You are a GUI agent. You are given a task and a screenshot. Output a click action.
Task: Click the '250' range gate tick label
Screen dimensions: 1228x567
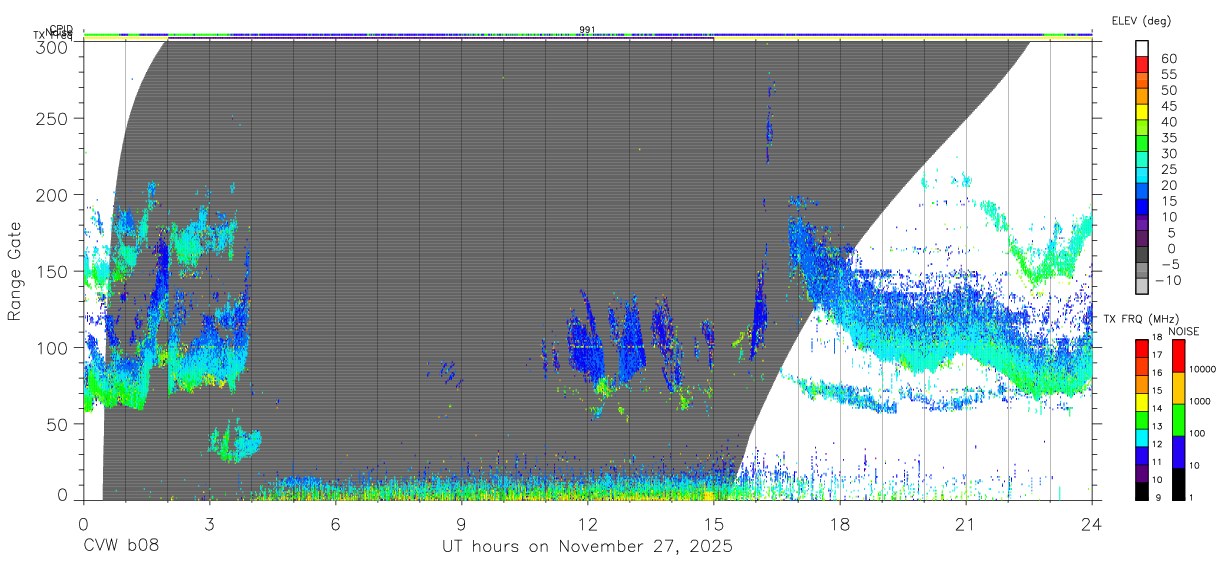point(51,118)
